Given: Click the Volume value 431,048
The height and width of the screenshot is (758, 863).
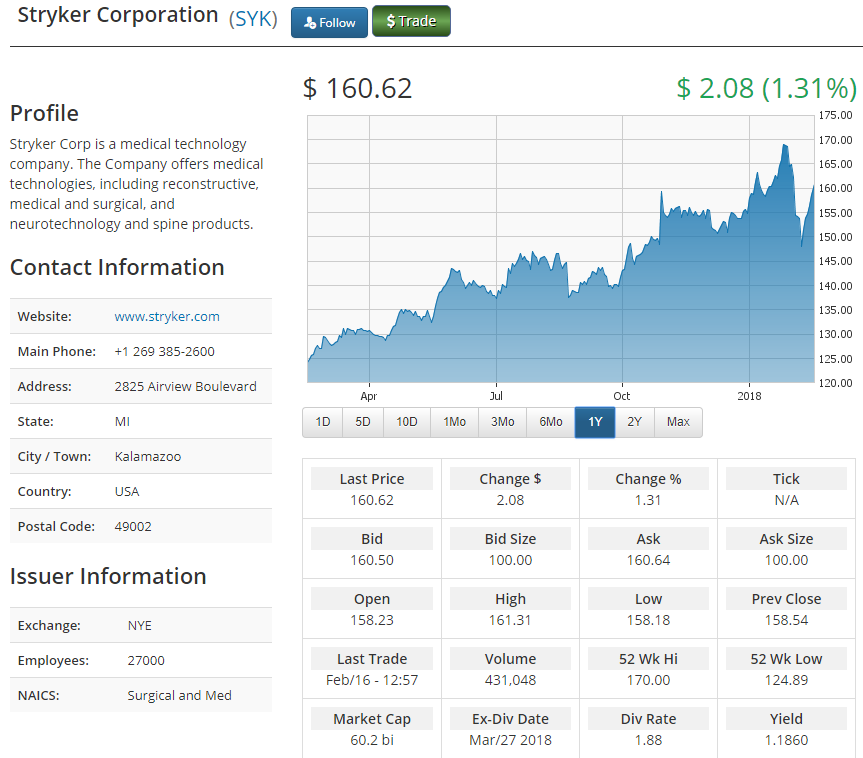Looking at the screenshot, I should [510, 680].
